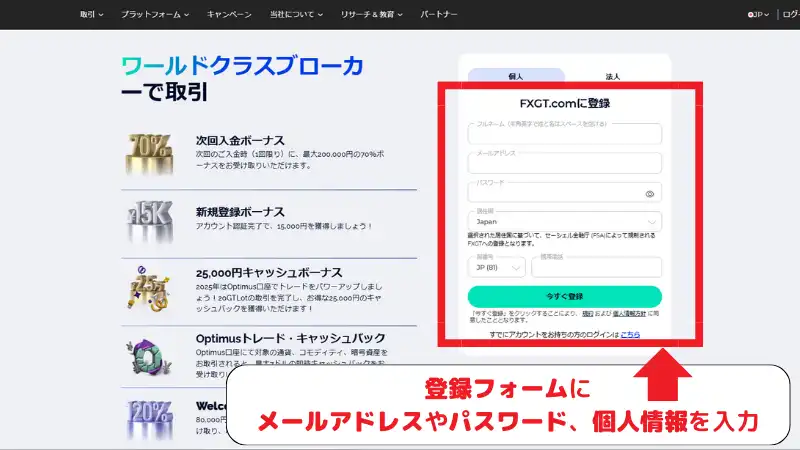Toggle password visibility eye icon
The image size is (800, 450).
pos(649,194)
